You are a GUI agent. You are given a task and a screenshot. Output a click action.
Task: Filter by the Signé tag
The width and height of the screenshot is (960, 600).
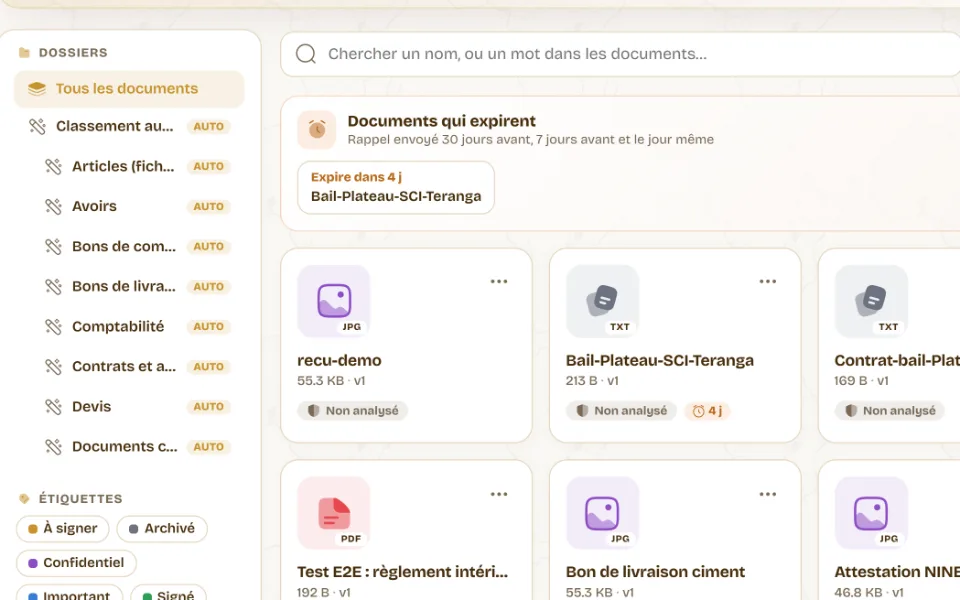click(x=168, y=594)
